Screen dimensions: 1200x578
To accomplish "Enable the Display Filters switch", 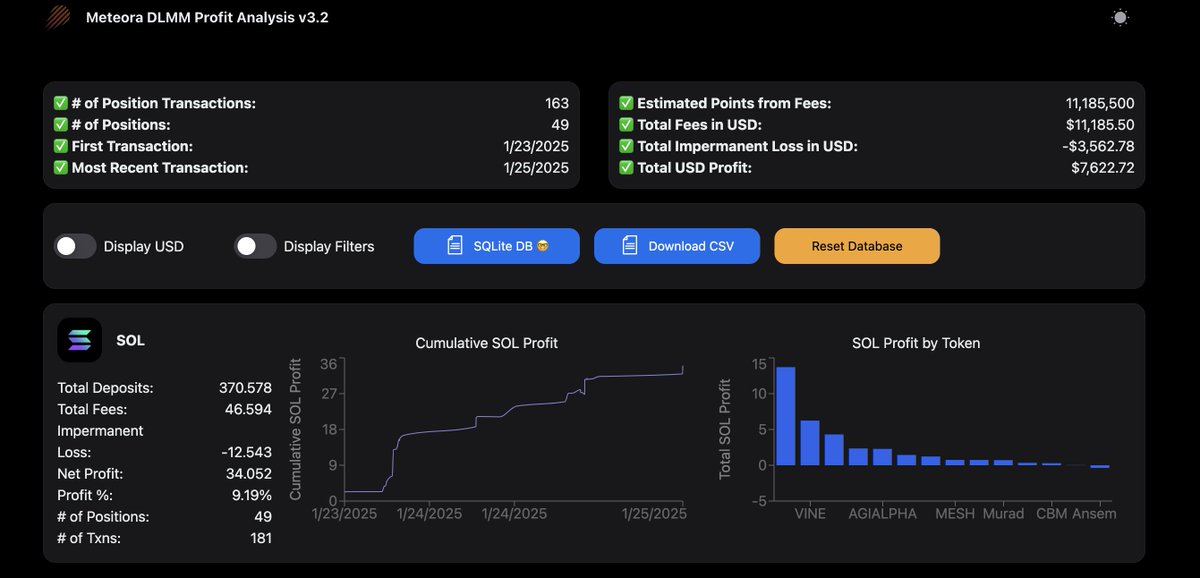I will coord(255,246).
